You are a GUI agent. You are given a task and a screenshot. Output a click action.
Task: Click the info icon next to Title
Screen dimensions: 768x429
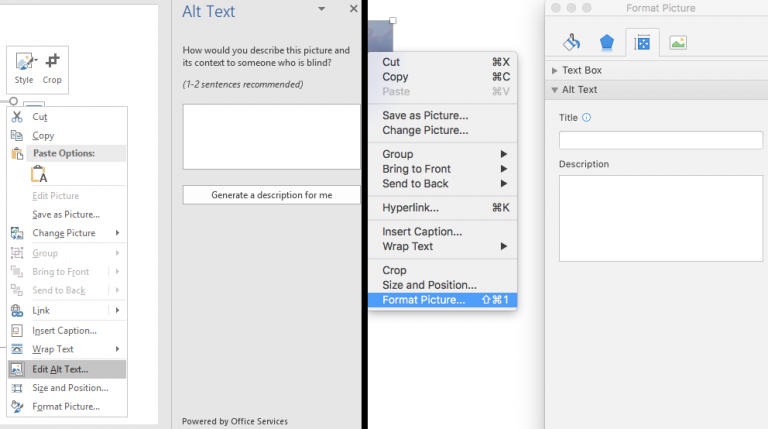[587, 117]
